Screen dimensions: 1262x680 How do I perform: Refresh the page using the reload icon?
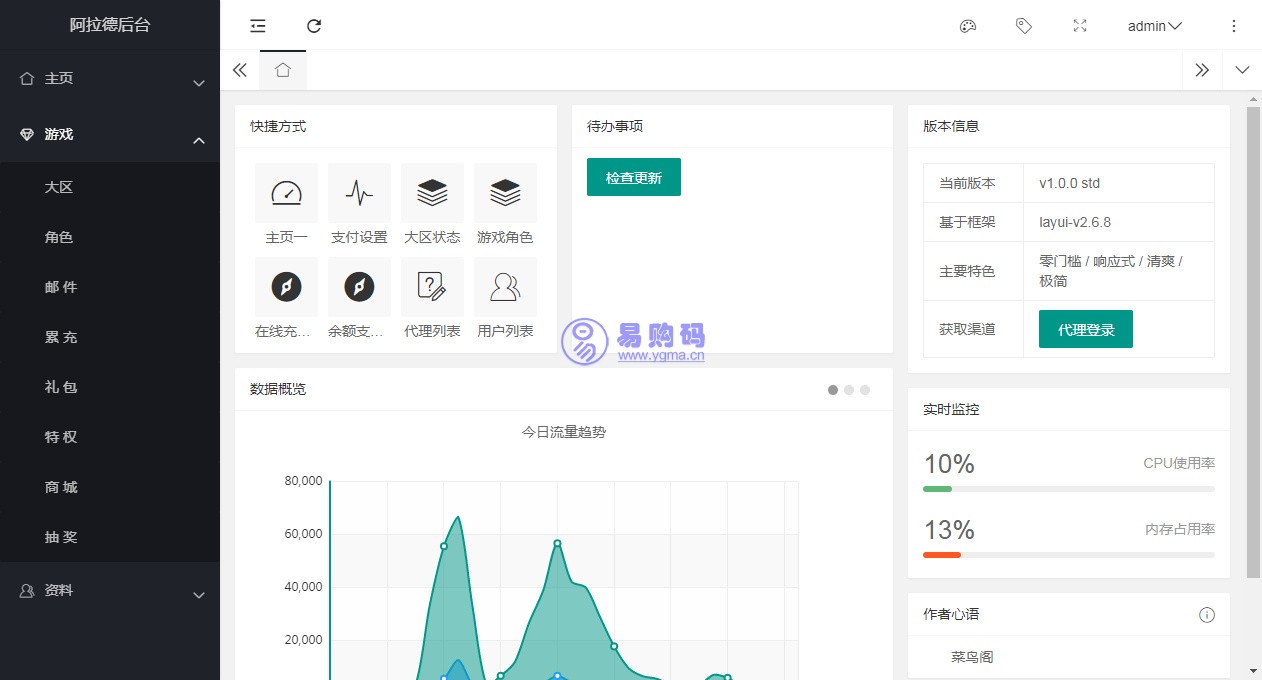[314, 26]
